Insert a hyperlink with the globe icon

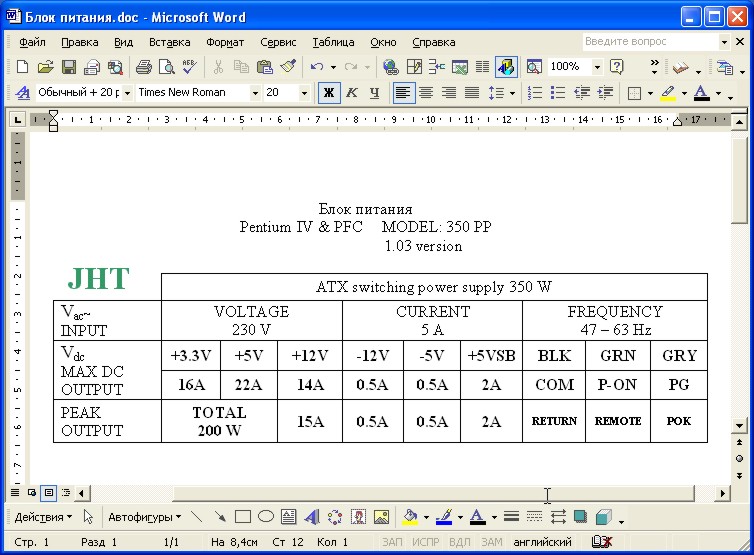click(x=390, y=66)
